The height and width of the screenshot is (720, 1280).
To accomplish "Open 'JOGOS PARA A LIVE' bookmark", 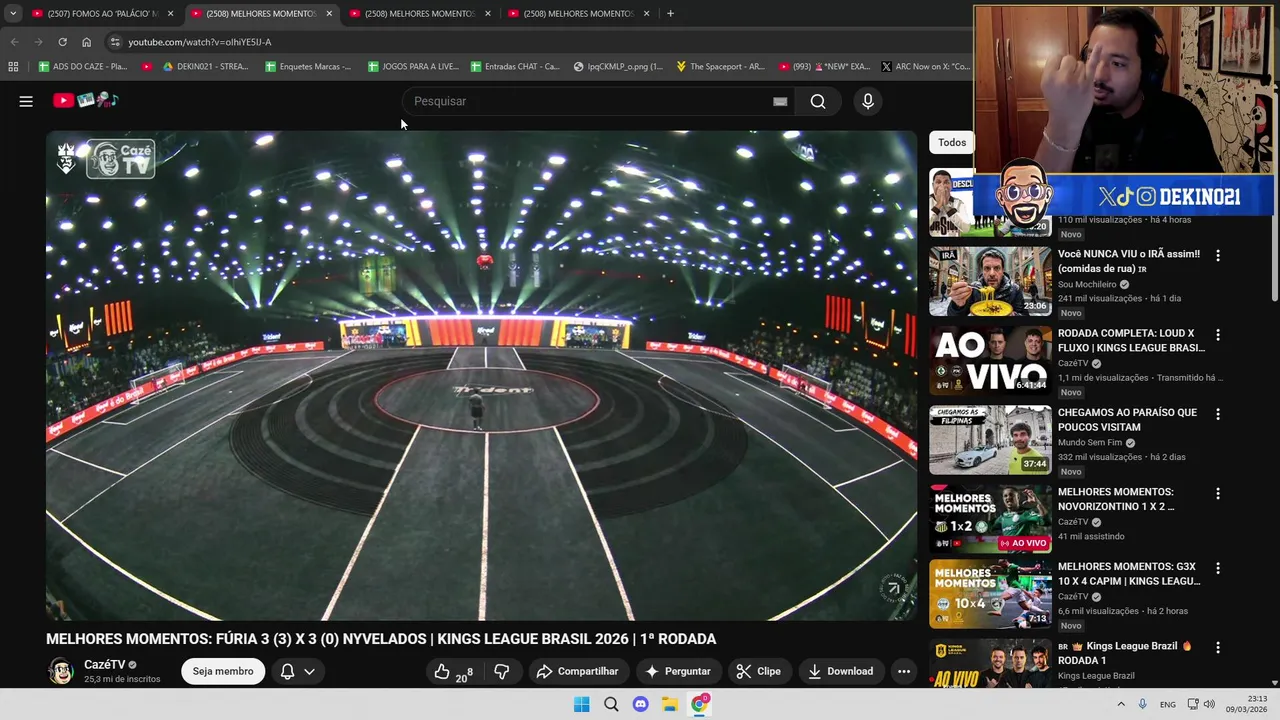I will click(x=413, y=67).
